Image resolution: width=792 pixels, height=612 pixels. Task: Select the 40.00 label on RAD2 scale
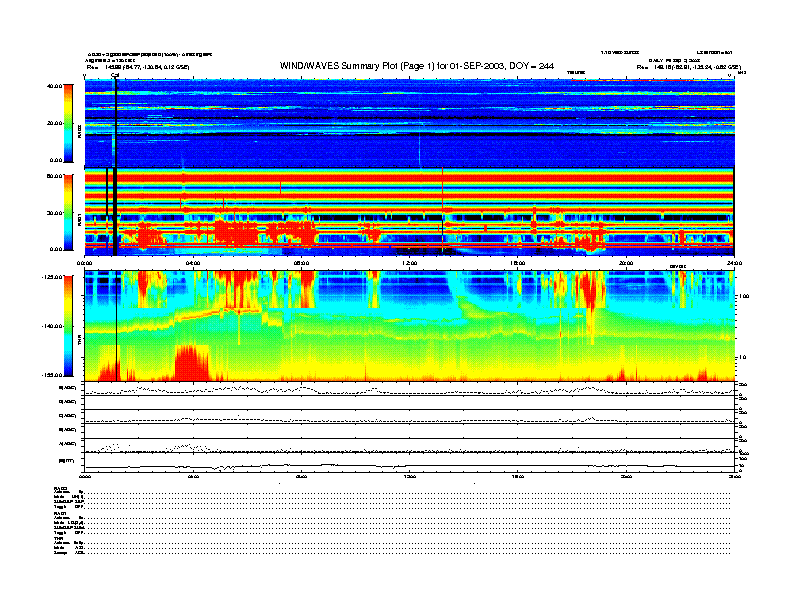(54, 86)
